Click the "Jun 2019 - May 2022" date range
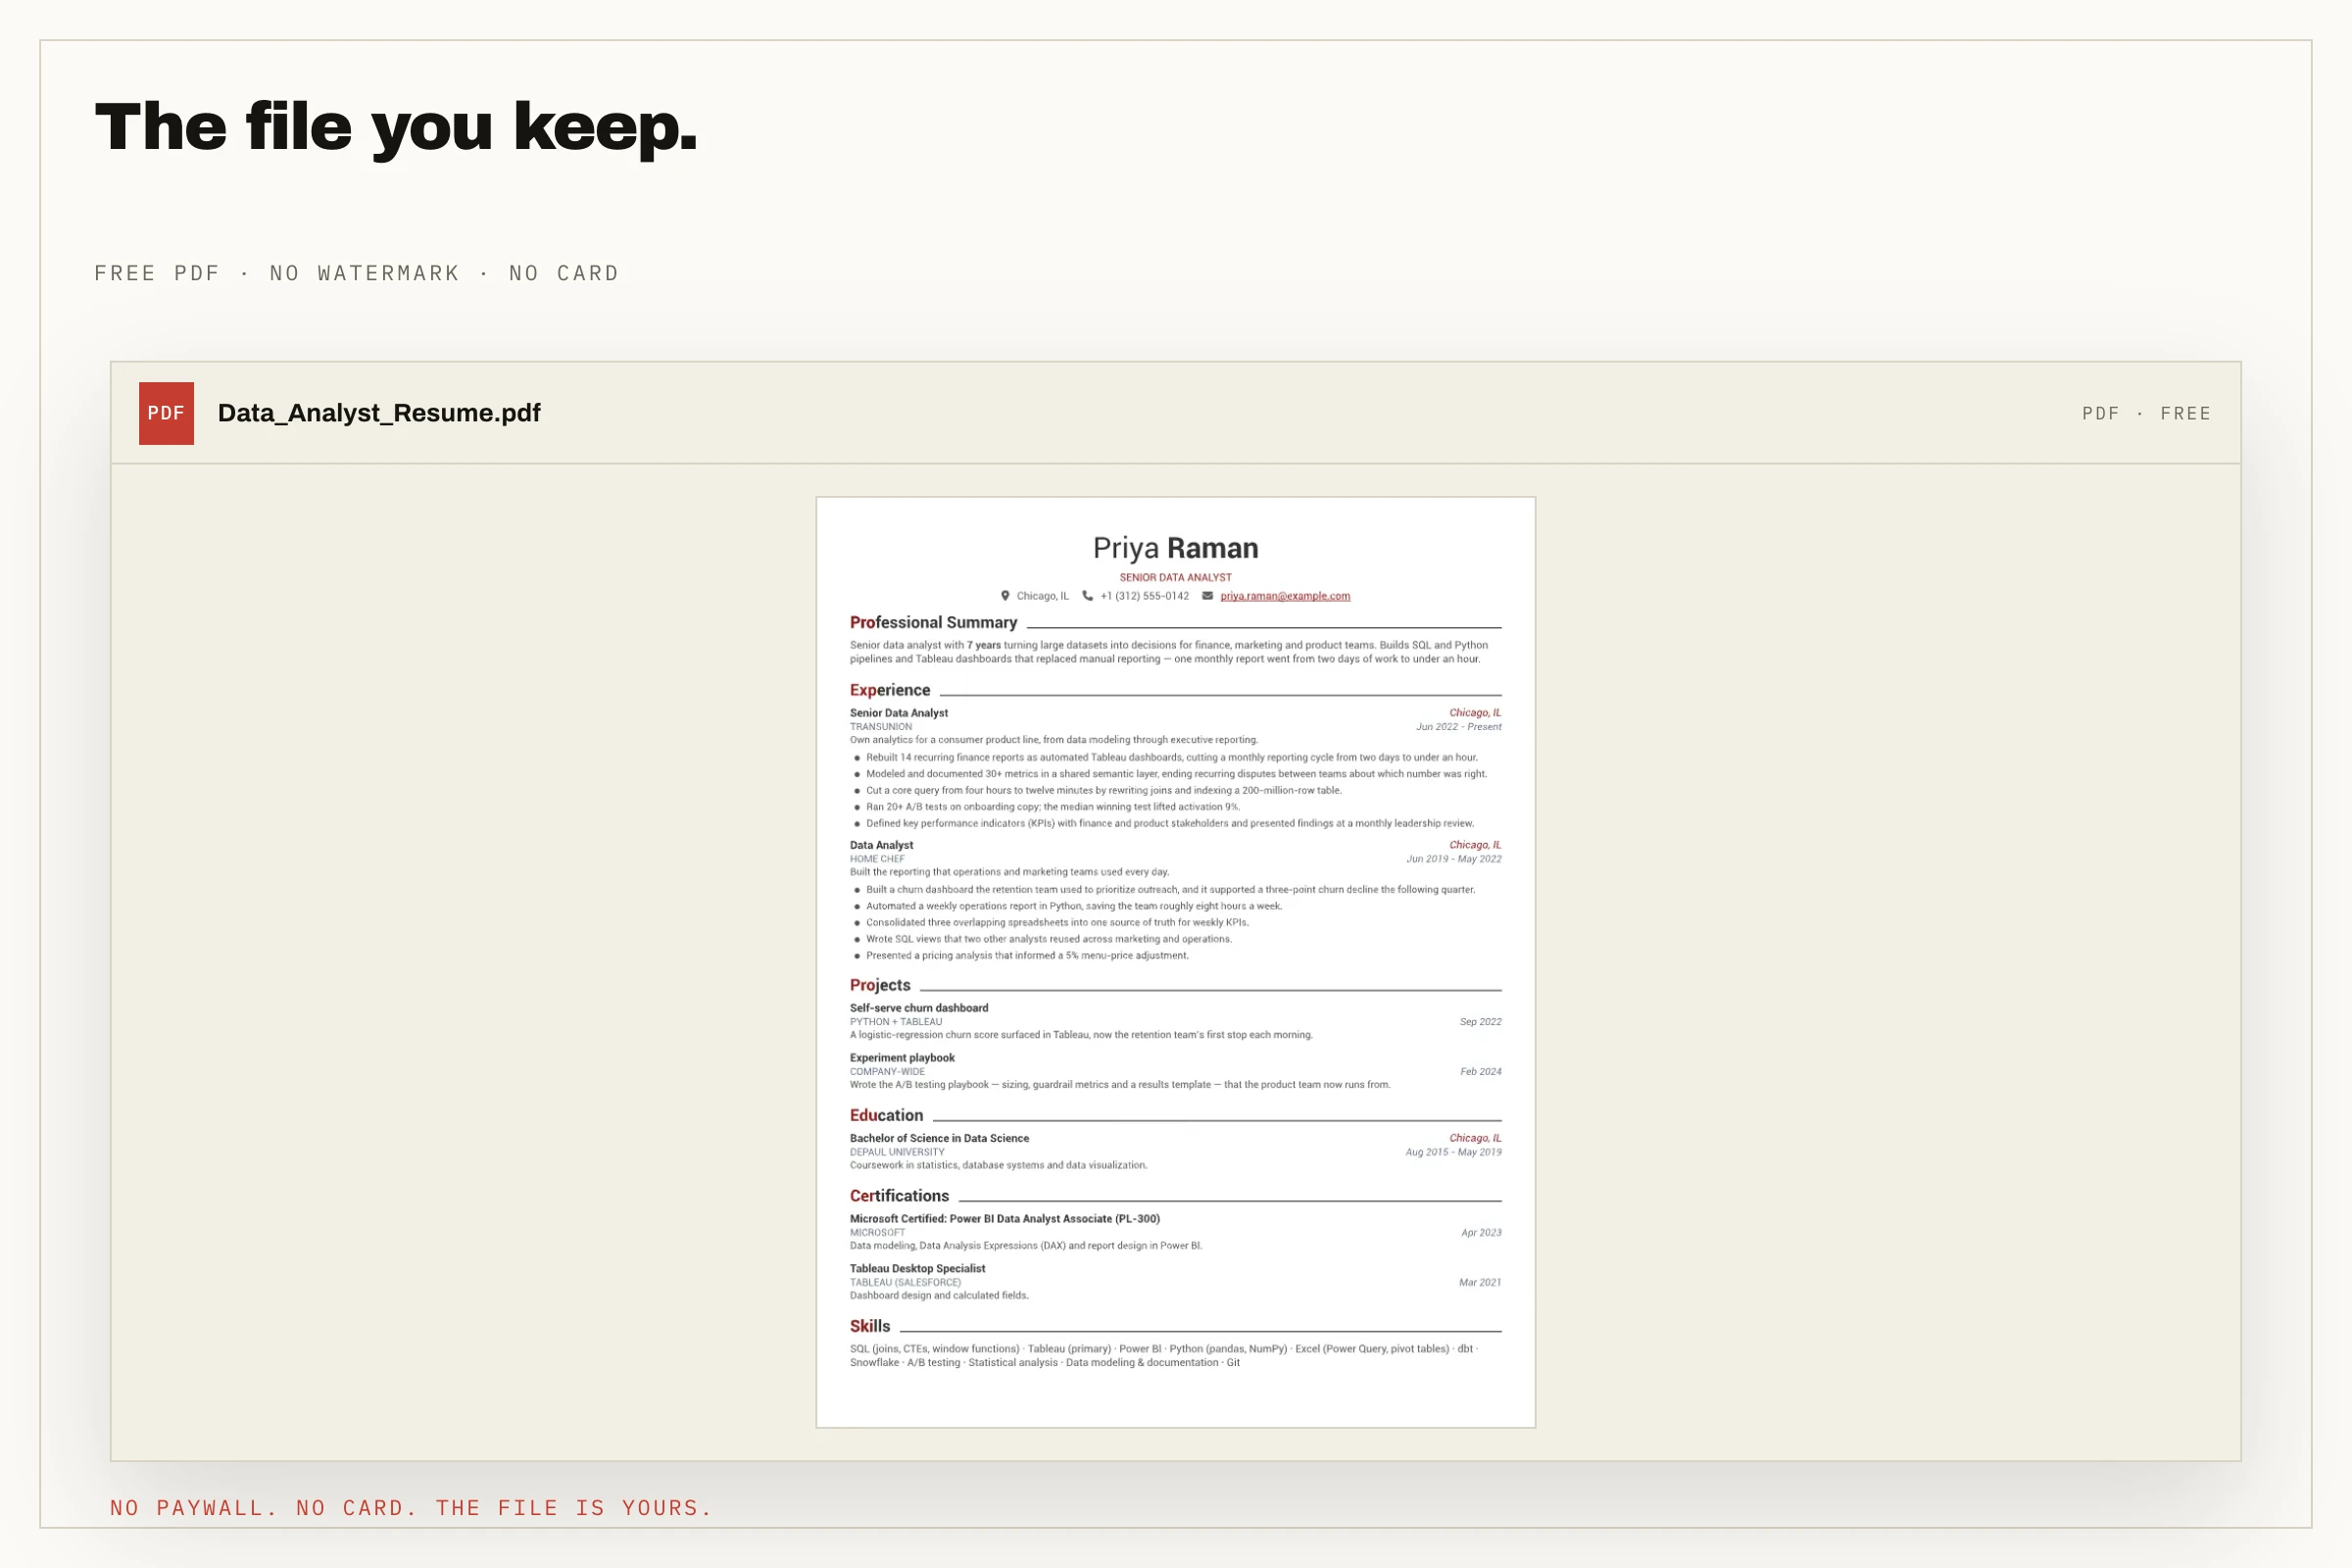This screenshot has width=2352, height=1568. point(1454,859)
